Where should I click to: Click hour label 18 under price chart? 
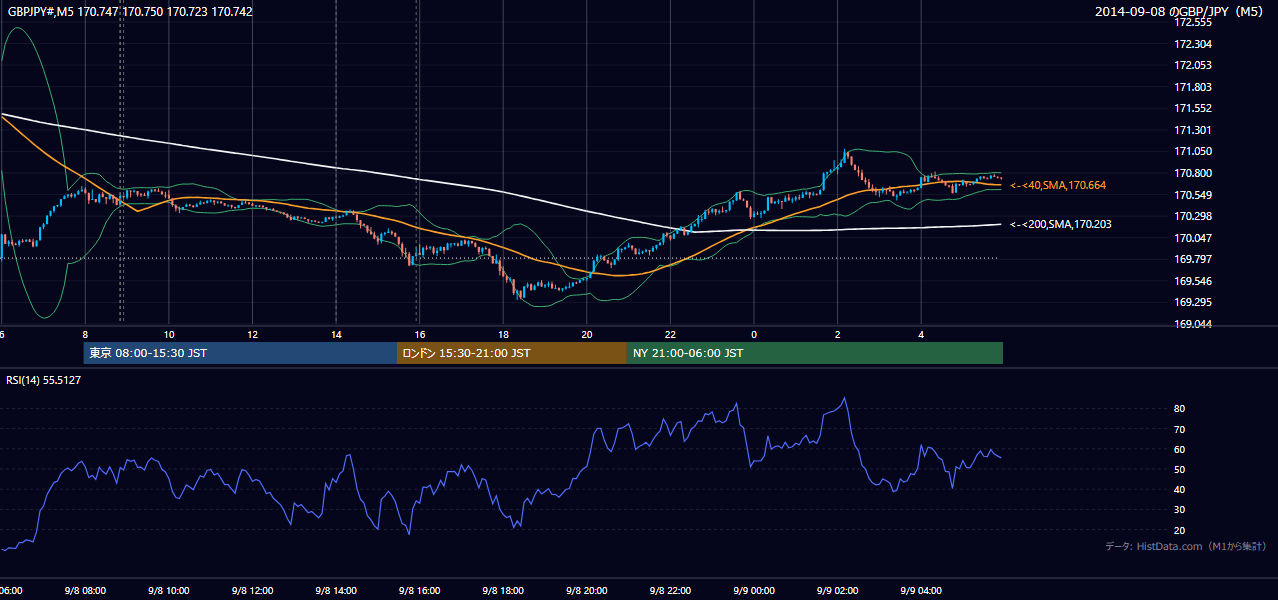point(503,334)
